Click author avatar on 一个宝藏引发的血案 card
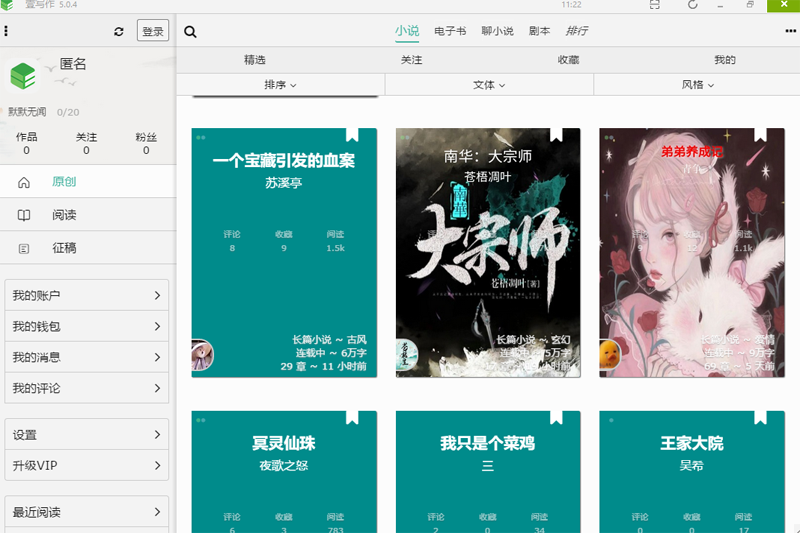Image resolution: width=800 pixels, height=533 pixels. click(x=202, y=354)
